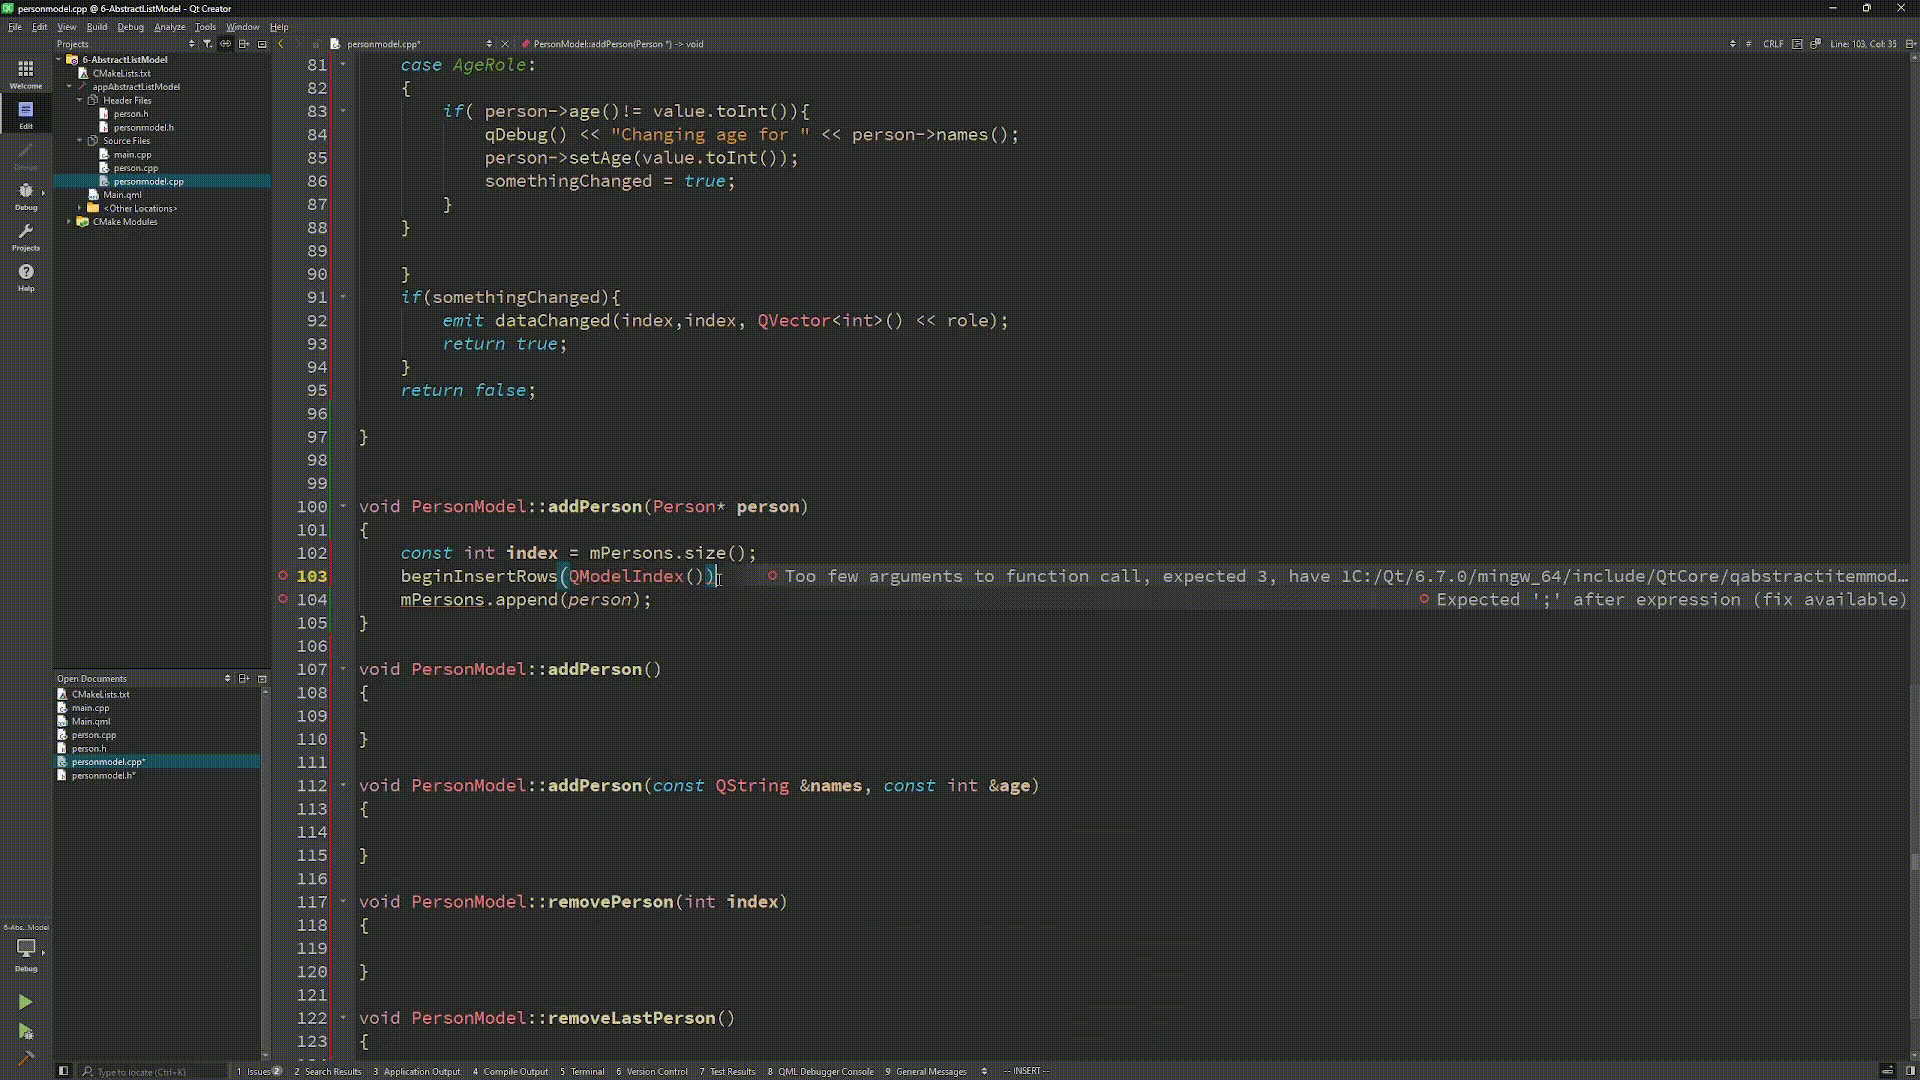This screenshot has width=1920, height=1080.
Task: Collapse the Source Files tree node
Action: 78,141
